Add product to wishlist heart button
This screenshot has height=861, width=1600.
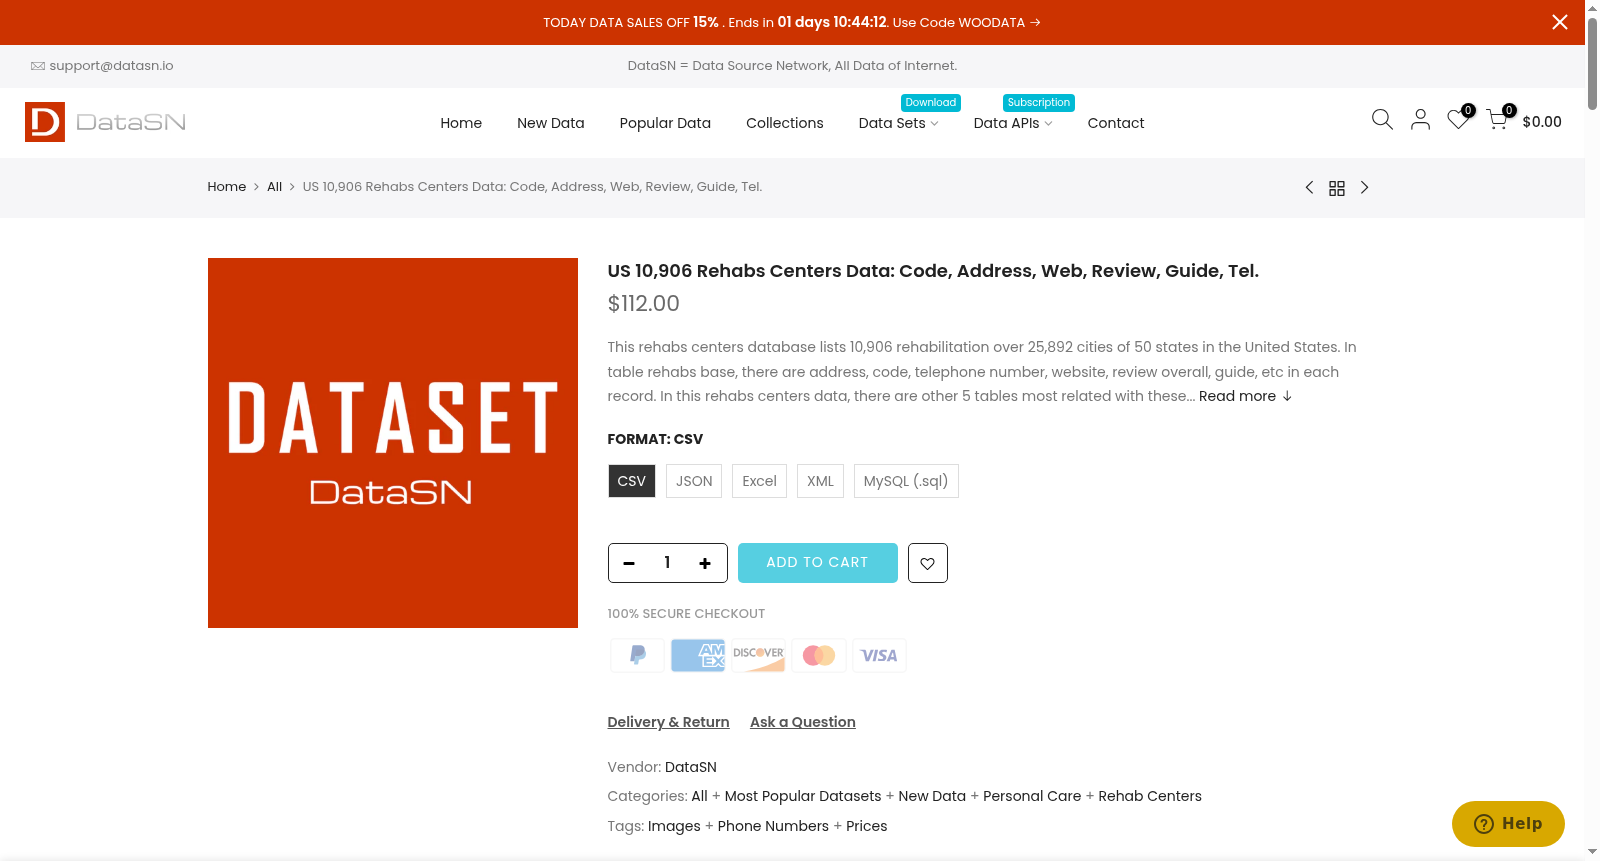tap(928, 563)
